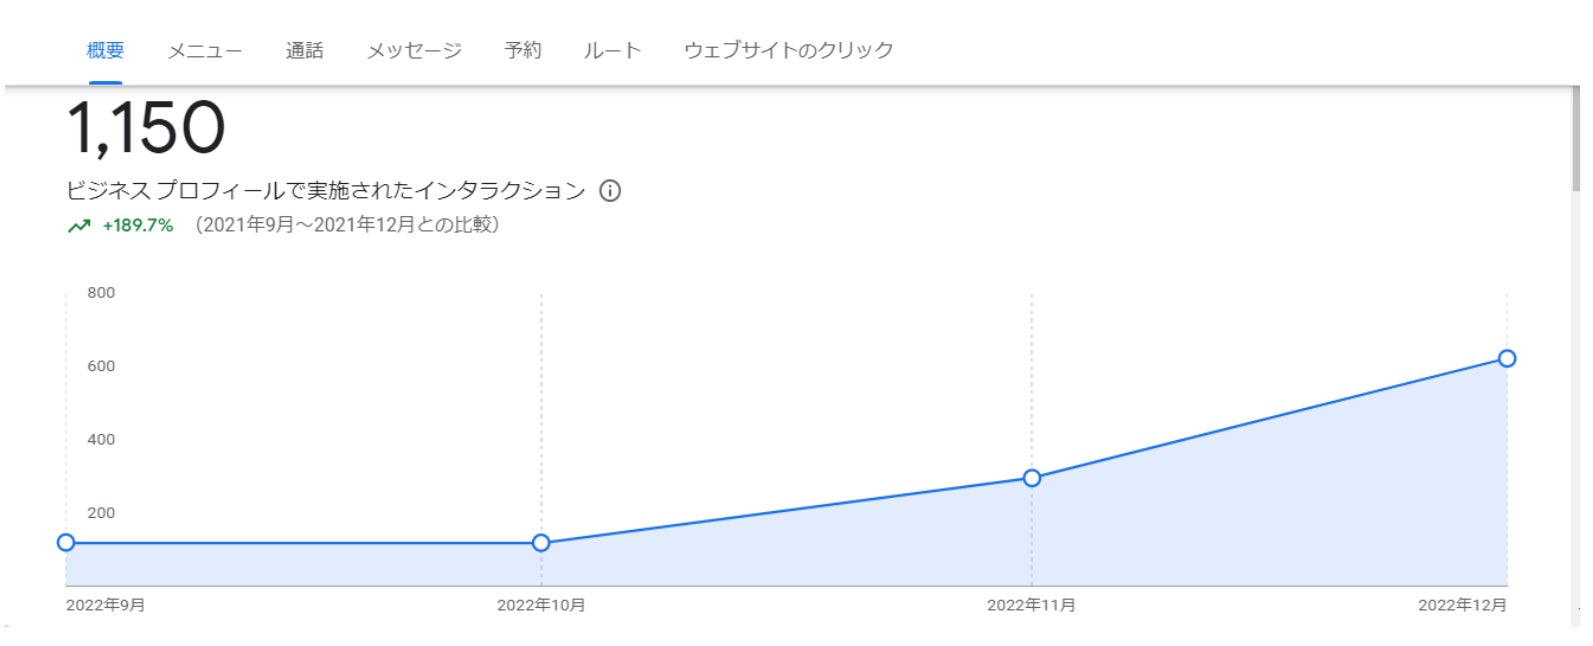Click the ビジネス プロフィールで実施されたインタラクション heading
This screenshot has height=646, width=1593.
click(325, 191)
